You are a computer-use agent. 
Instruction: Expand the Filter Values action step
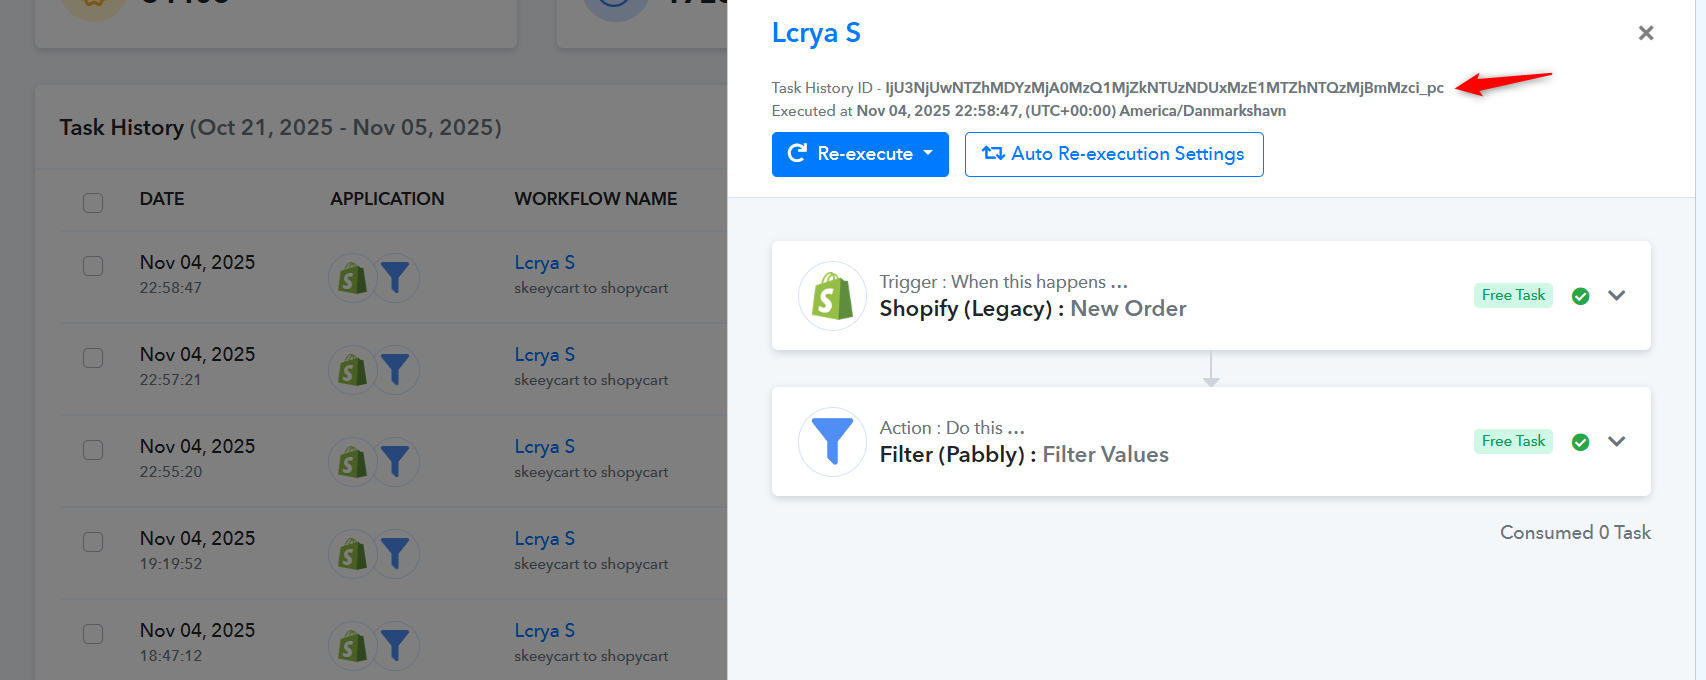click(1616, 442)
